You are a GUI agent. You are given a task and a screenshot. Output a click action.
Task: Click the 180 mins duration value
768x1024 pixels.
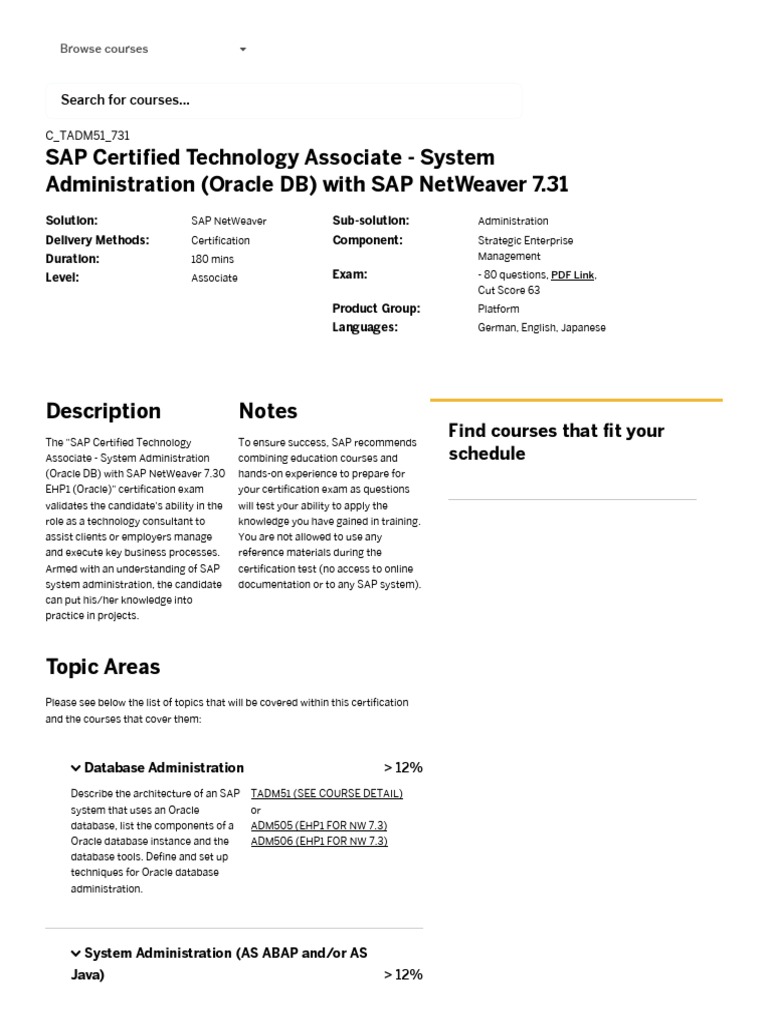(212, 259)
